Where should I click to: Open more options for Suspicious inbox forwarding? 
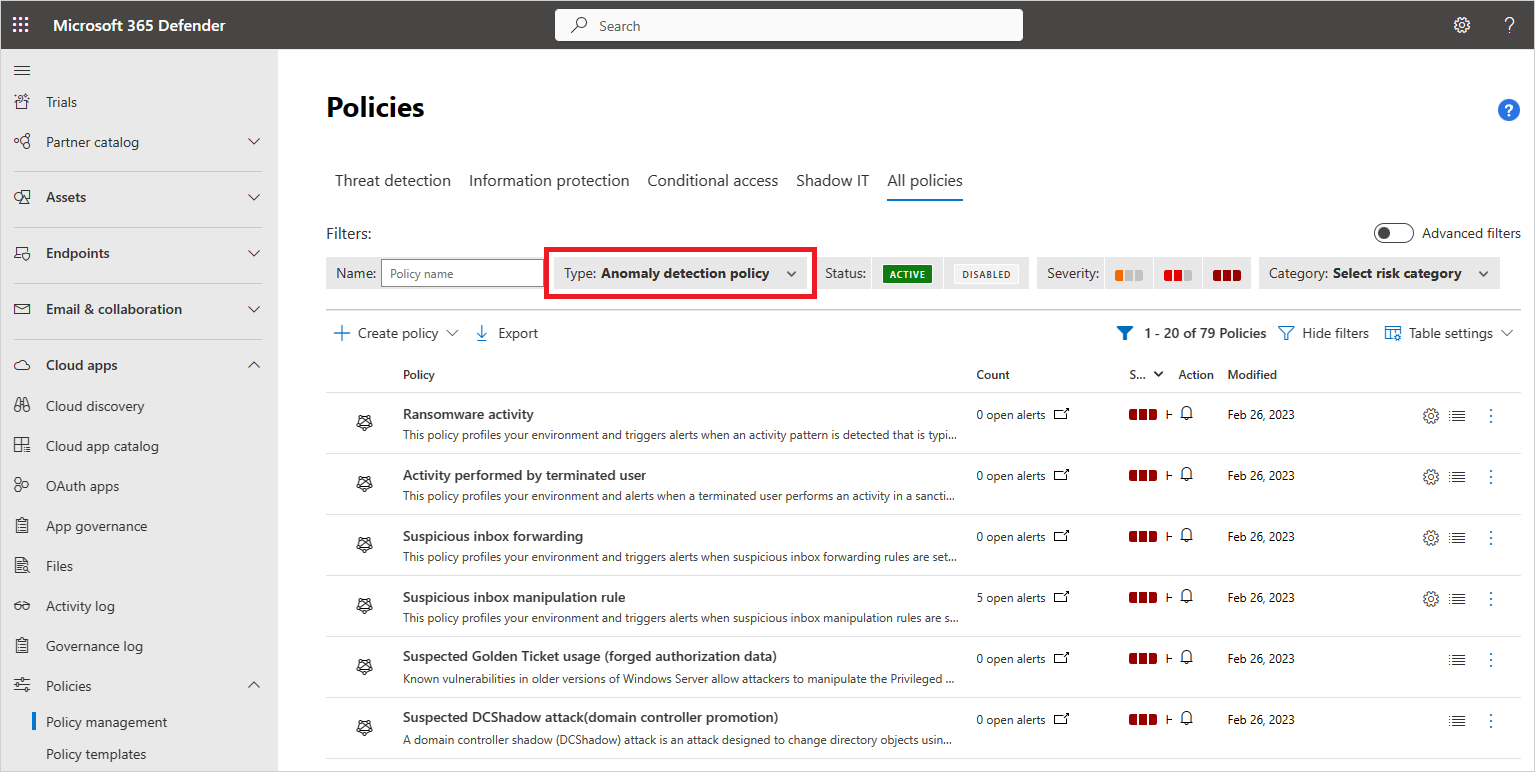point(1491,537)
